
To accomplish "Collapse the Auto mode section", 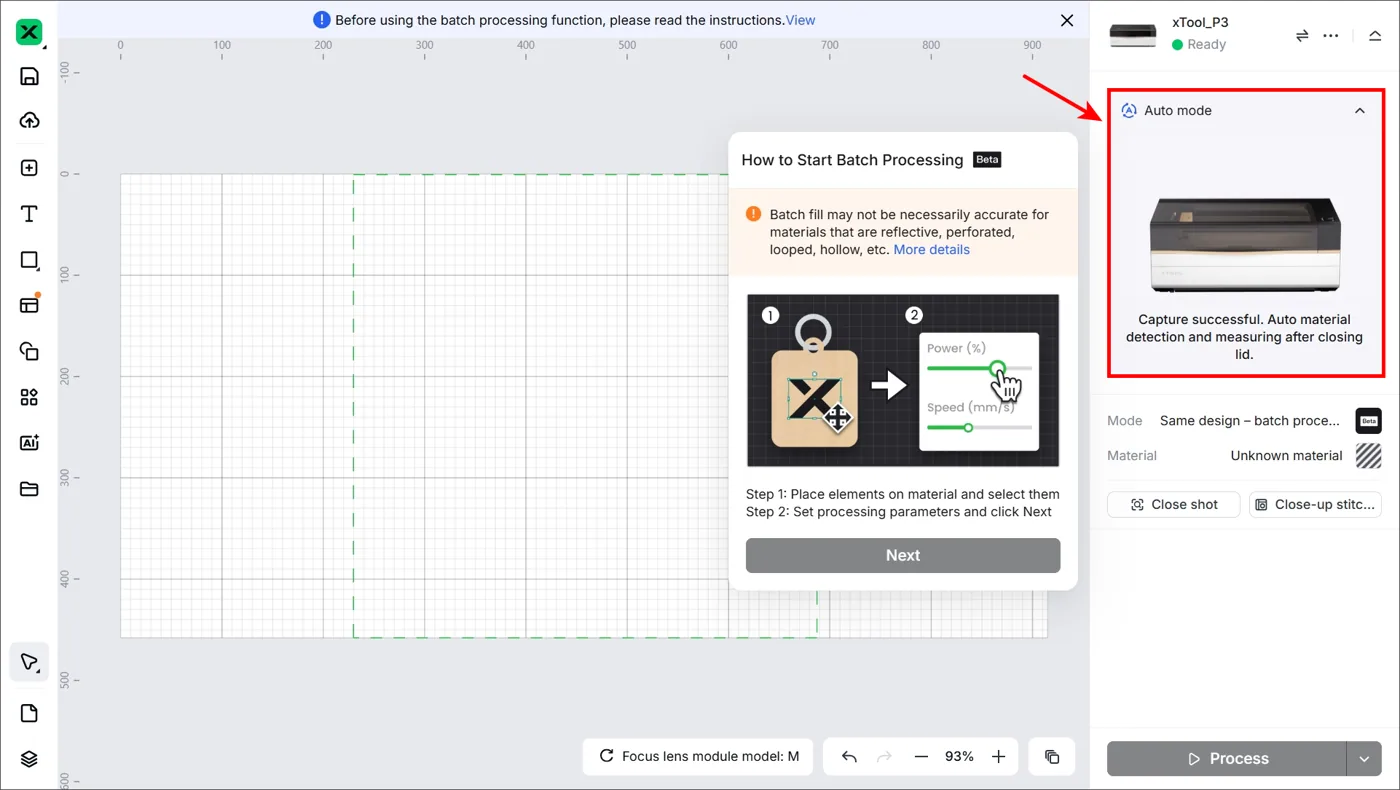I will point(1359,111).
